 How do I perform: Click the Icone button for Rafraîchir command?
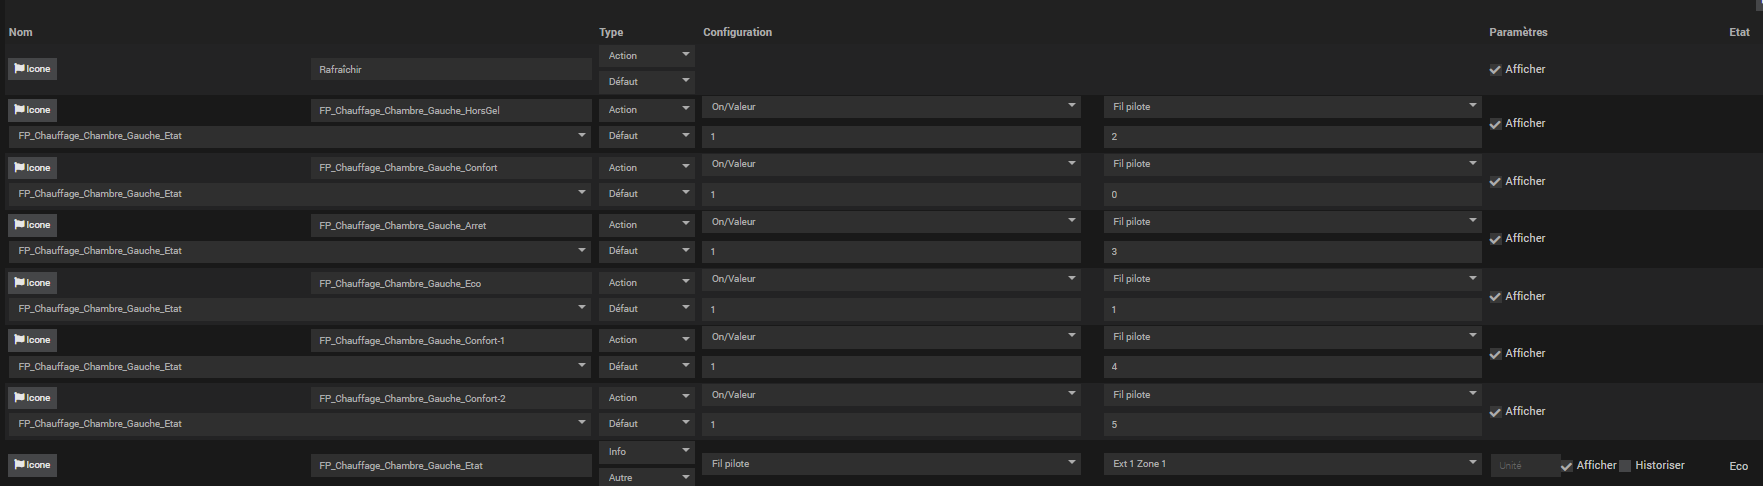tap(32, 69)
